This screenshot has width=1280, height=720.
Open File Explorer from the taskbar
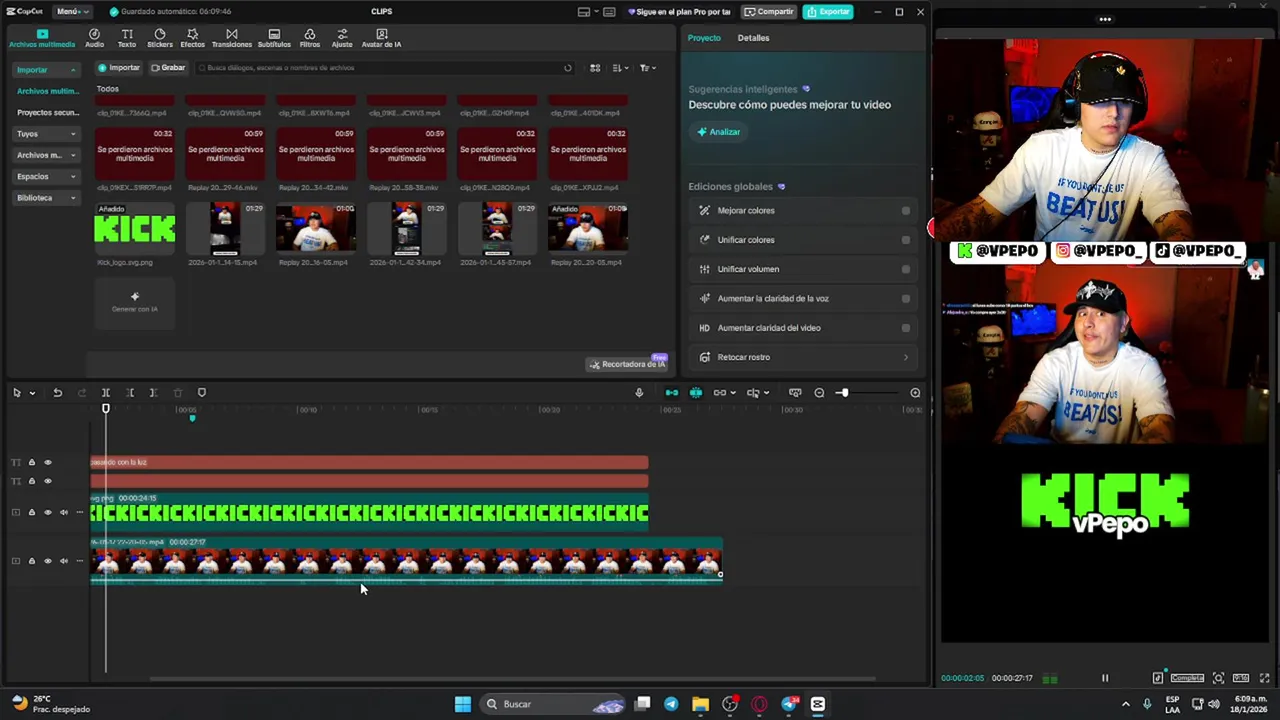point(700,704)
